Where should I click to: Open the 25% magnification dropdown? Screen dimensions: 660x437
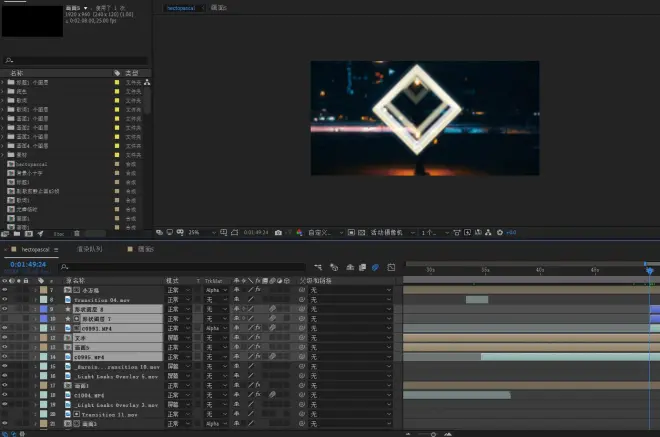click(x=198, y=232)
